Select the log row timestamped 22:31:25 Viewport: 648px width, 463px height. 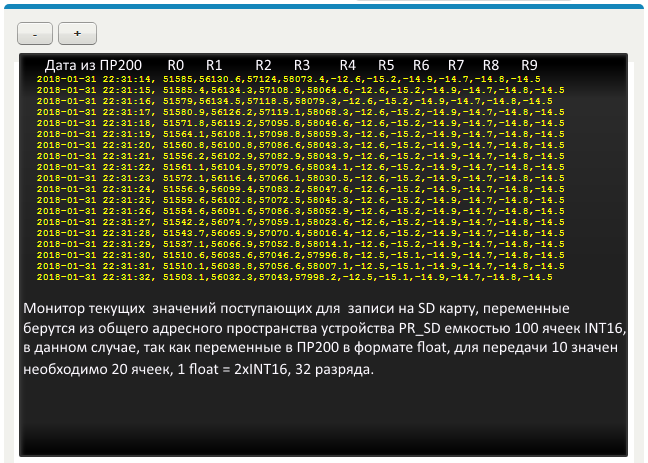pos(300,200)
